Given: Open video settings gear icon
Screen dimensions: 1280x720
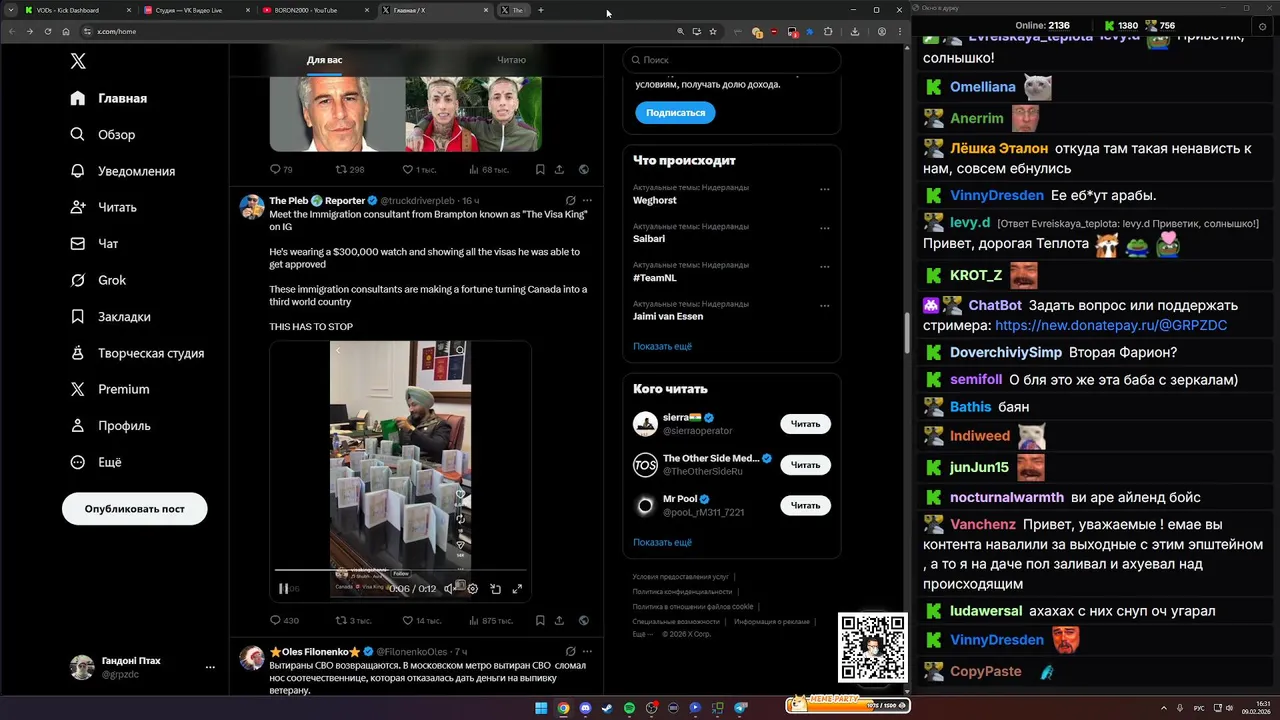Looking at the screenshot, I should [473, 589].
